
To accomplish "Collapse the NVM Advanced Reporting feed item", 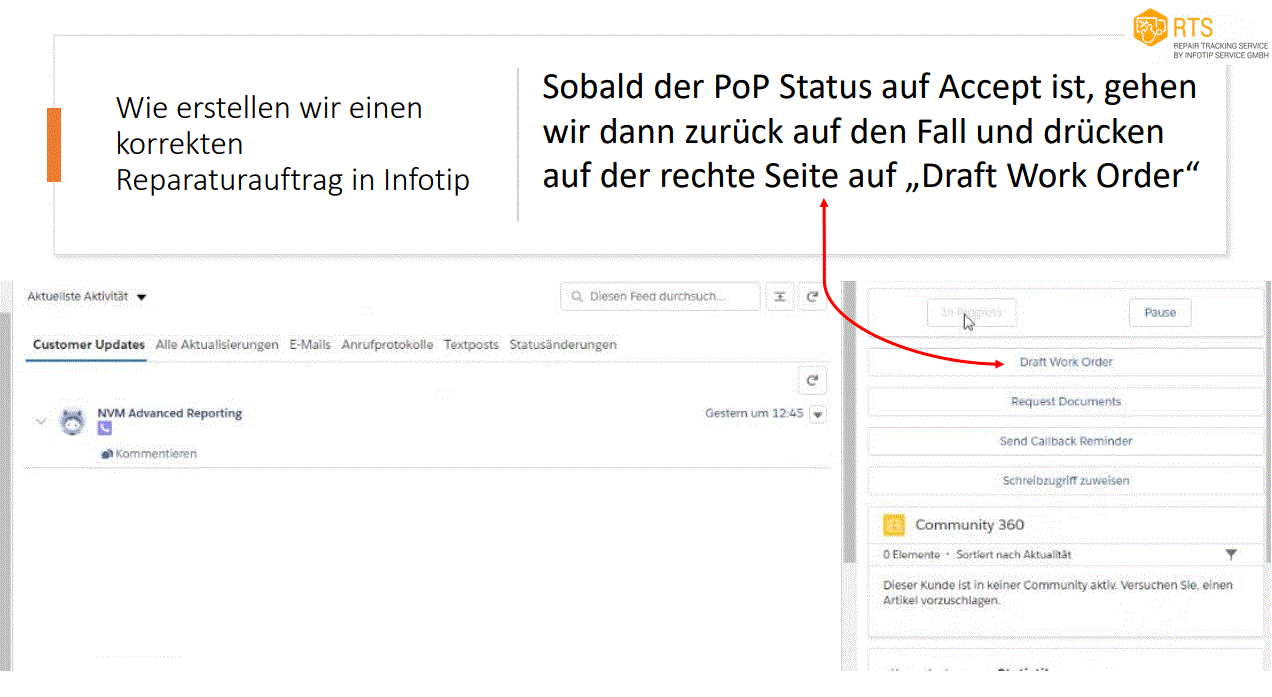I will click(x=41, y=421).
